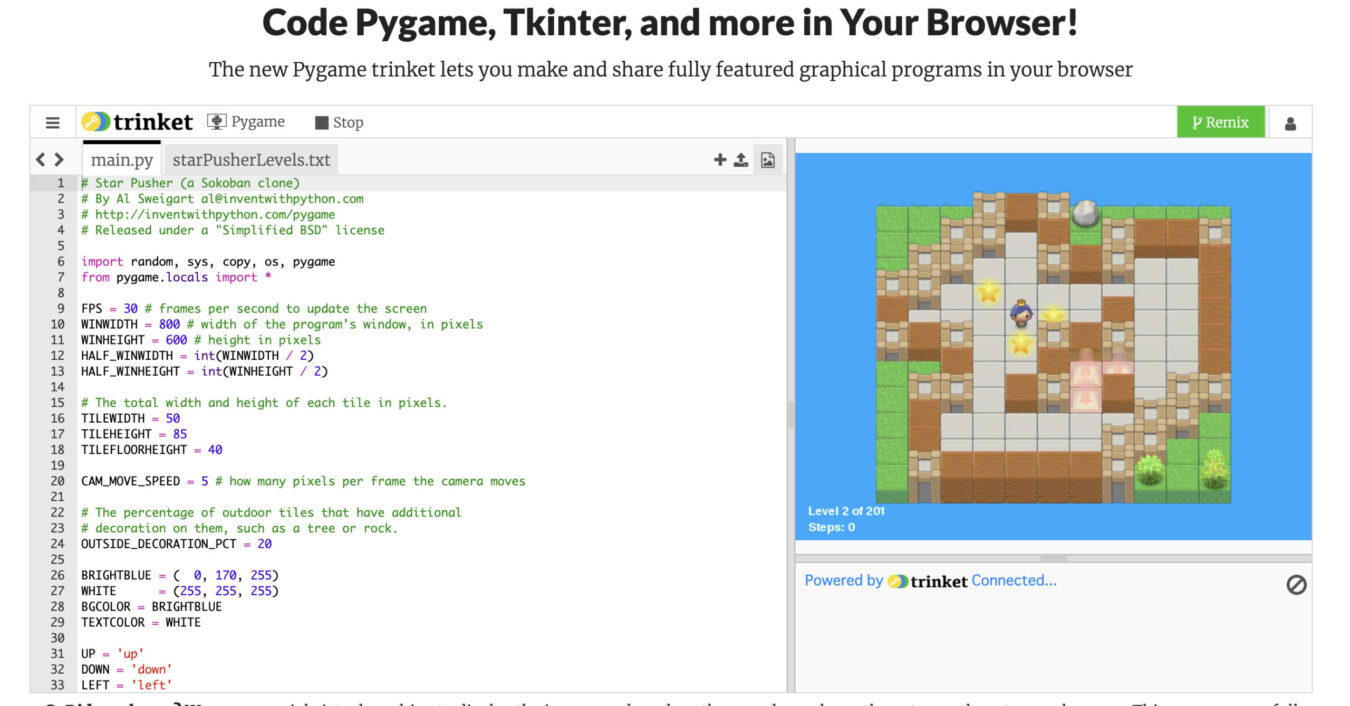Click line number 20 in the gutter

pos(59,481)
